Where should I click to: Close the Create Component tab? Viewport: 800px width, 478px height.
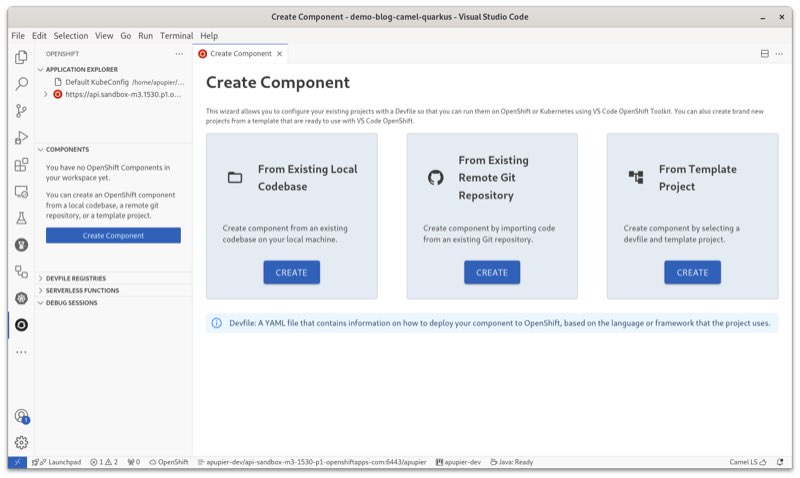tap(279, 54)
